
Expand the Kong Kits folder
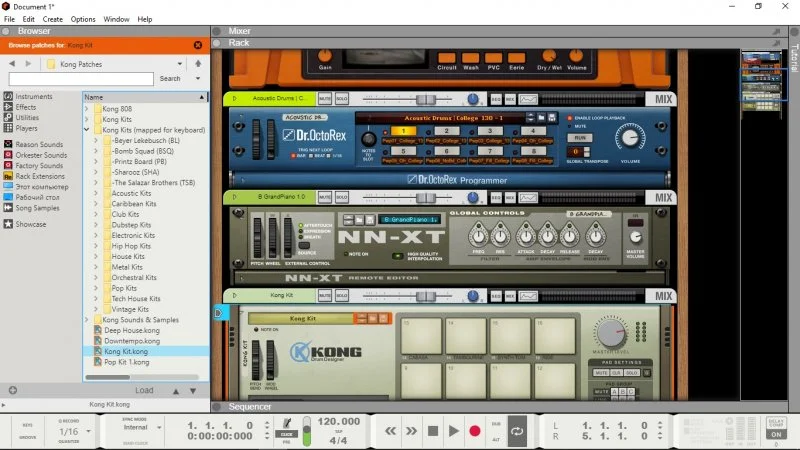point(87,119)
